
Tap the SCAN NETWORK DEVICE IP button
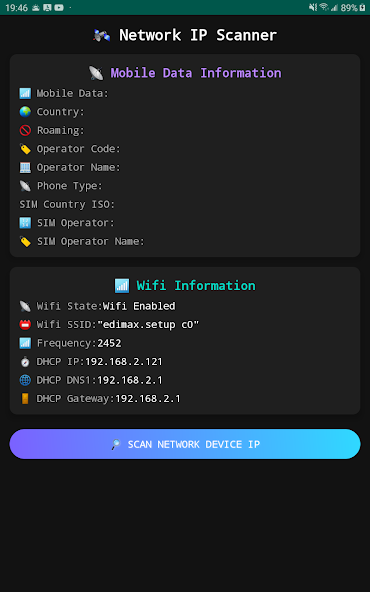(185, 444)
